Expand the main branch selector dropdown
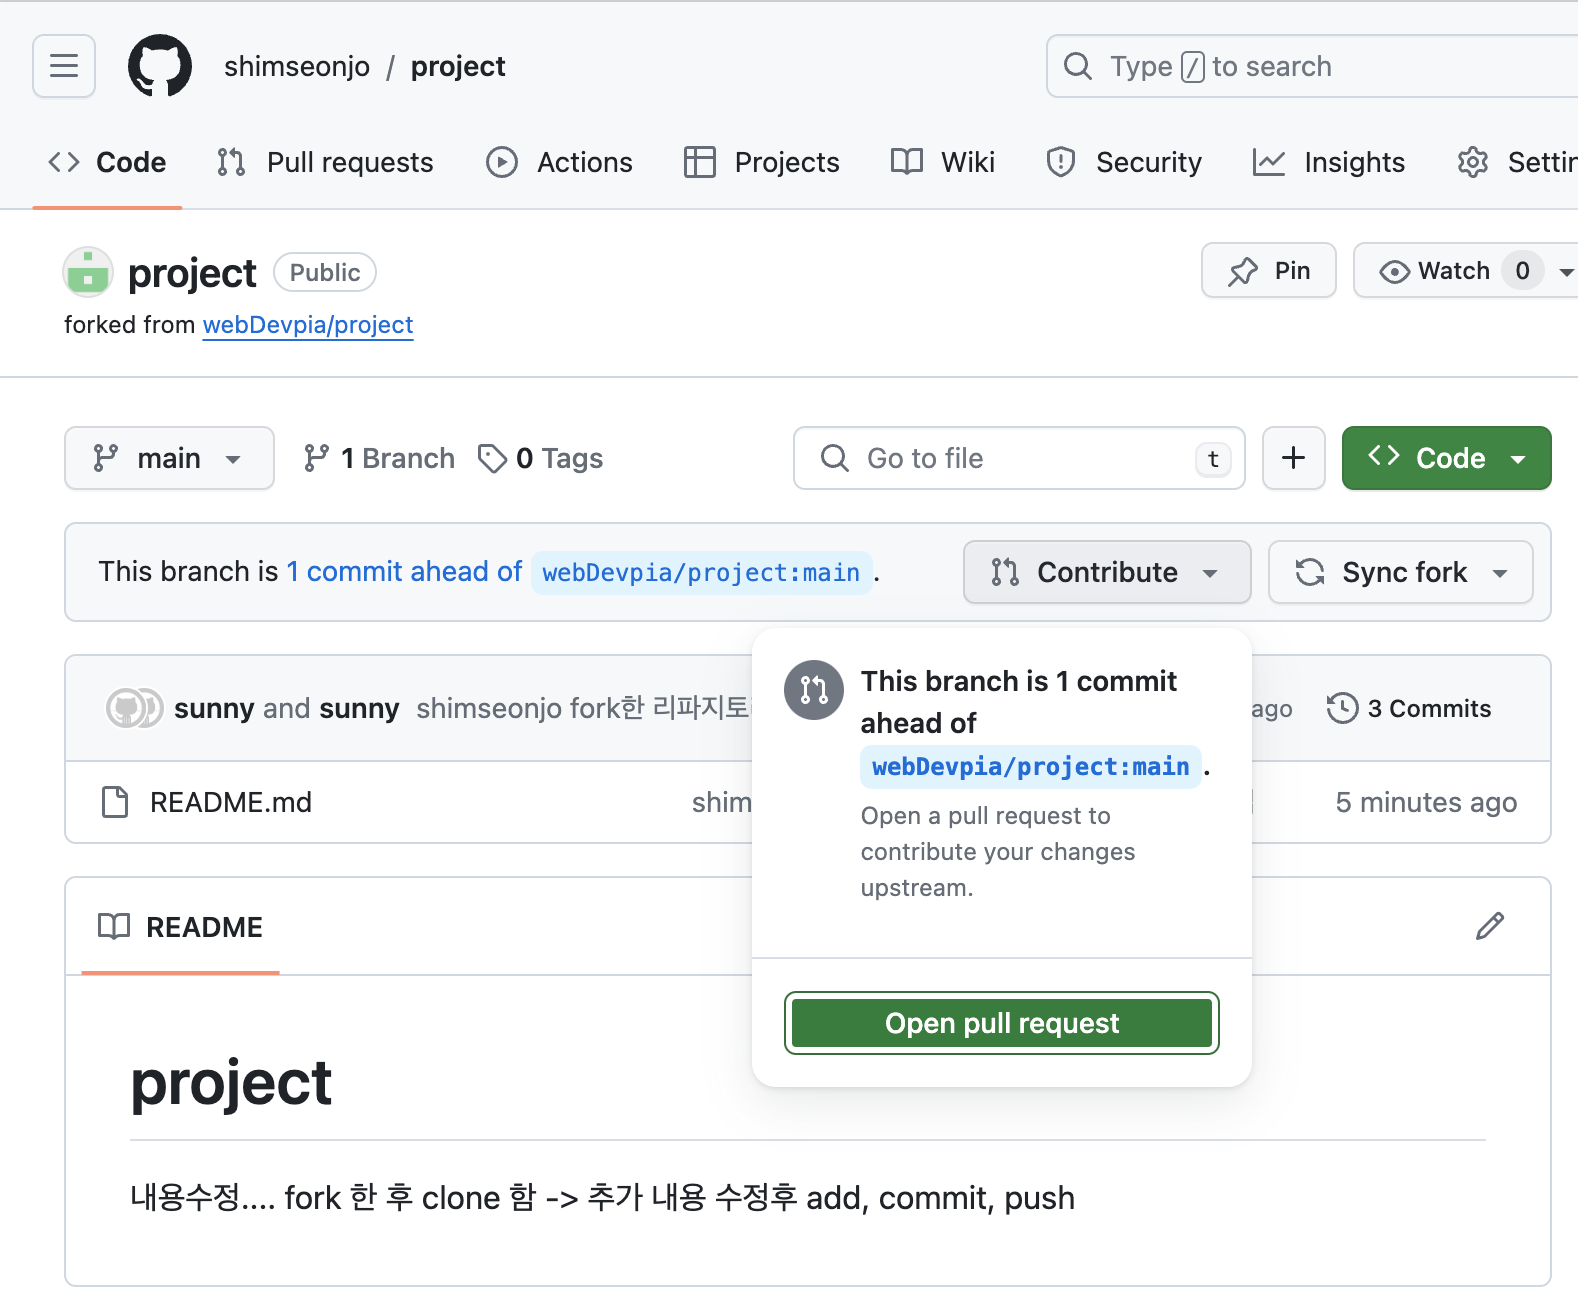The height and width of the screenshot is (1306, 1578). coord(169,458)
